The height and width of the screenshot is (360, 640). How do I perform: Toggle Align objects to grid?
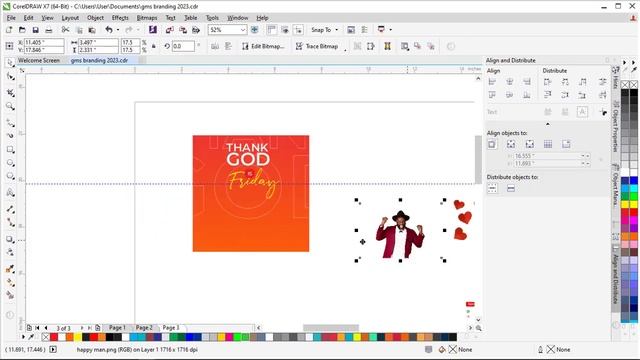(x=548, y=144)
